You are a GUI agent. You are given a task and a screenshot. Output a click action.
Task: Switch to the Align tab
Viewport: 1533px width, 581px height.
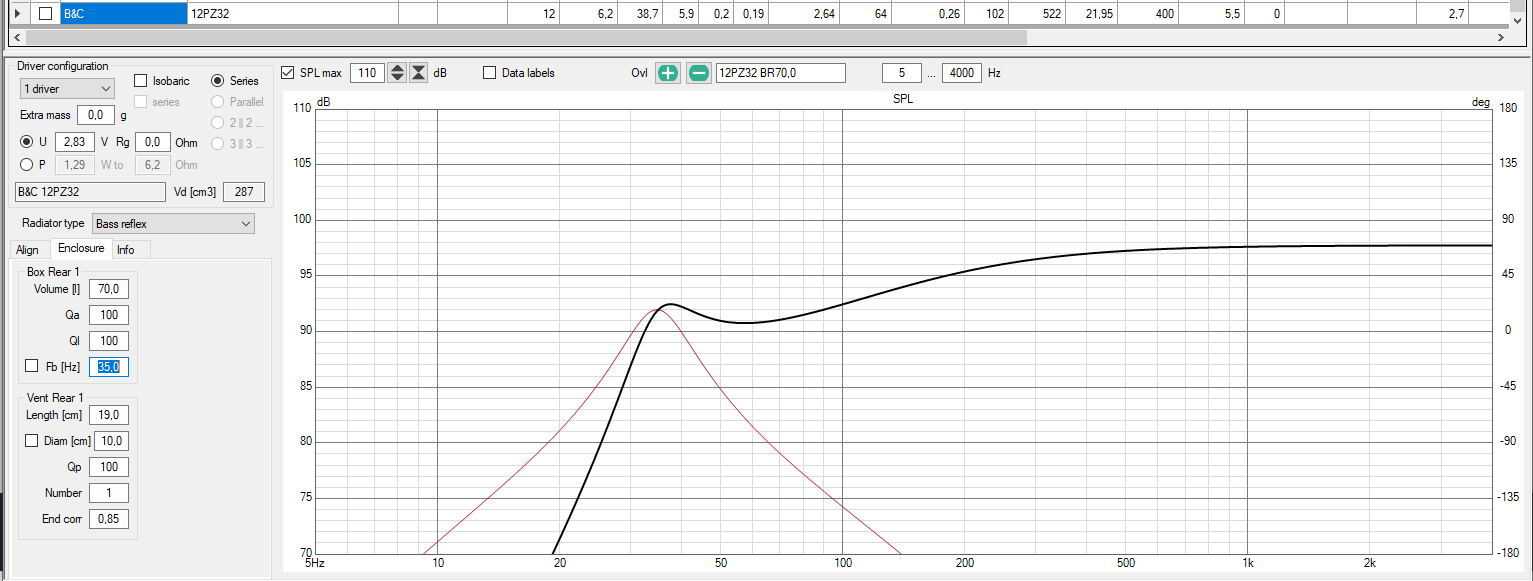click(x=27, y=249)
